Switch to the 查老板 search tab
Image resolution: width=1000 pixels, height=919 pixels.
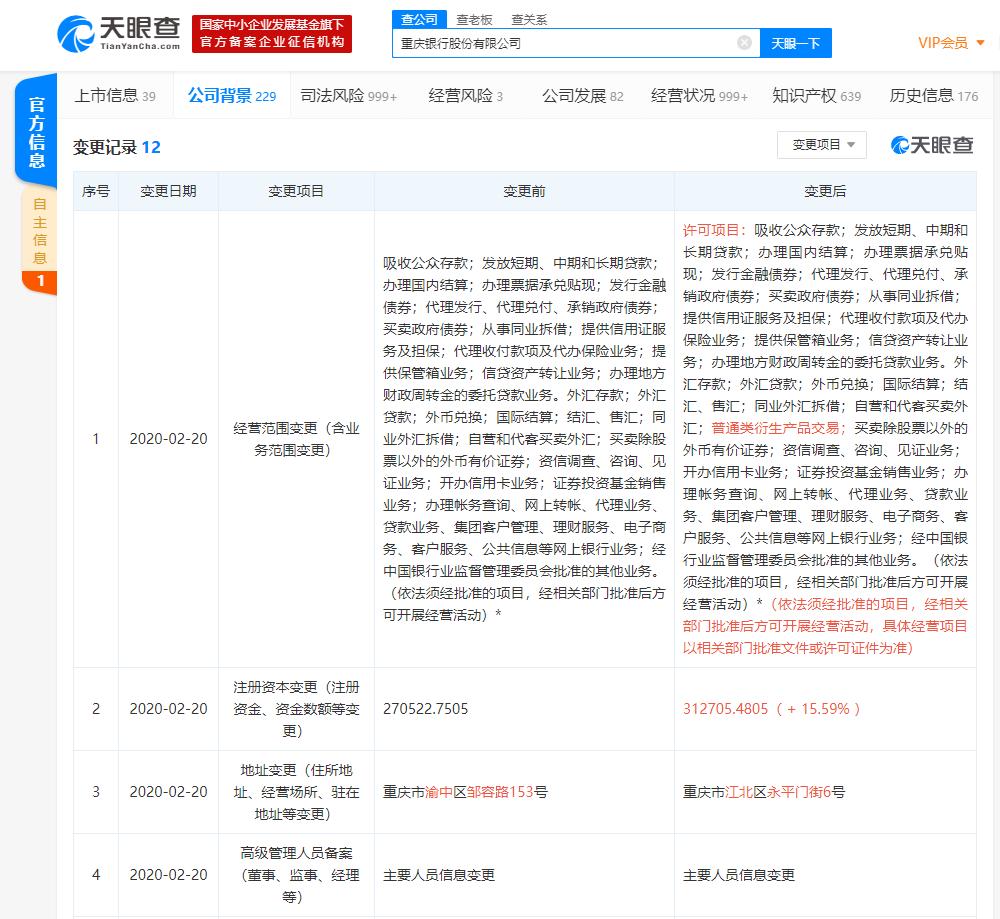tap(474, 20)
